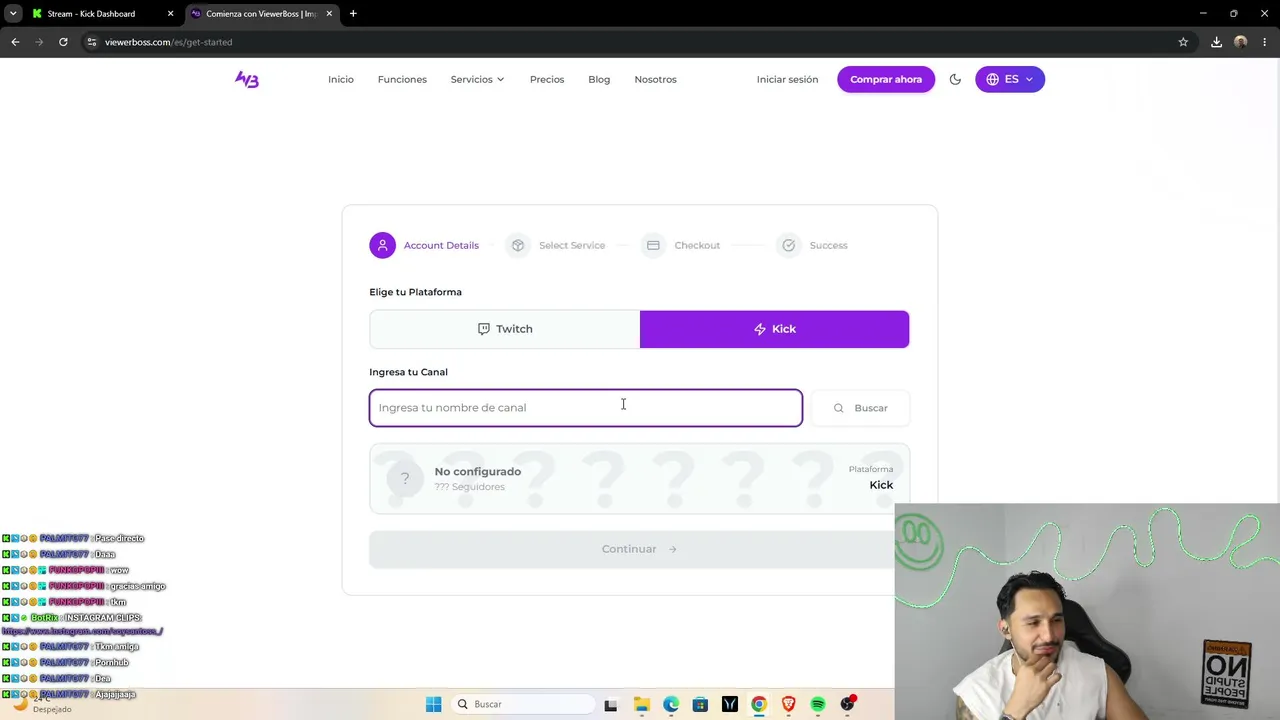
Task: Open Microsoft Store from the taskbar
Action: pos(700,704)
